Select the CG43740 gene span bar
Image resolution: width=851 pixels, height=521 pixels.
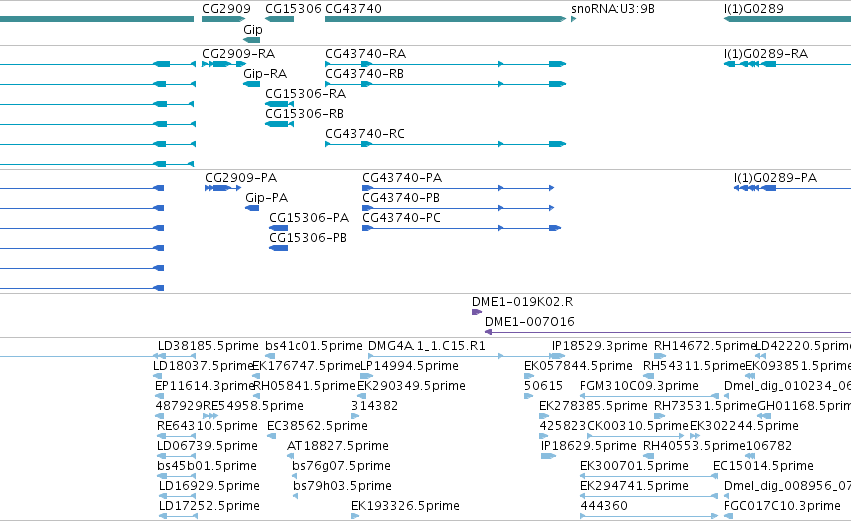point(446,19)
